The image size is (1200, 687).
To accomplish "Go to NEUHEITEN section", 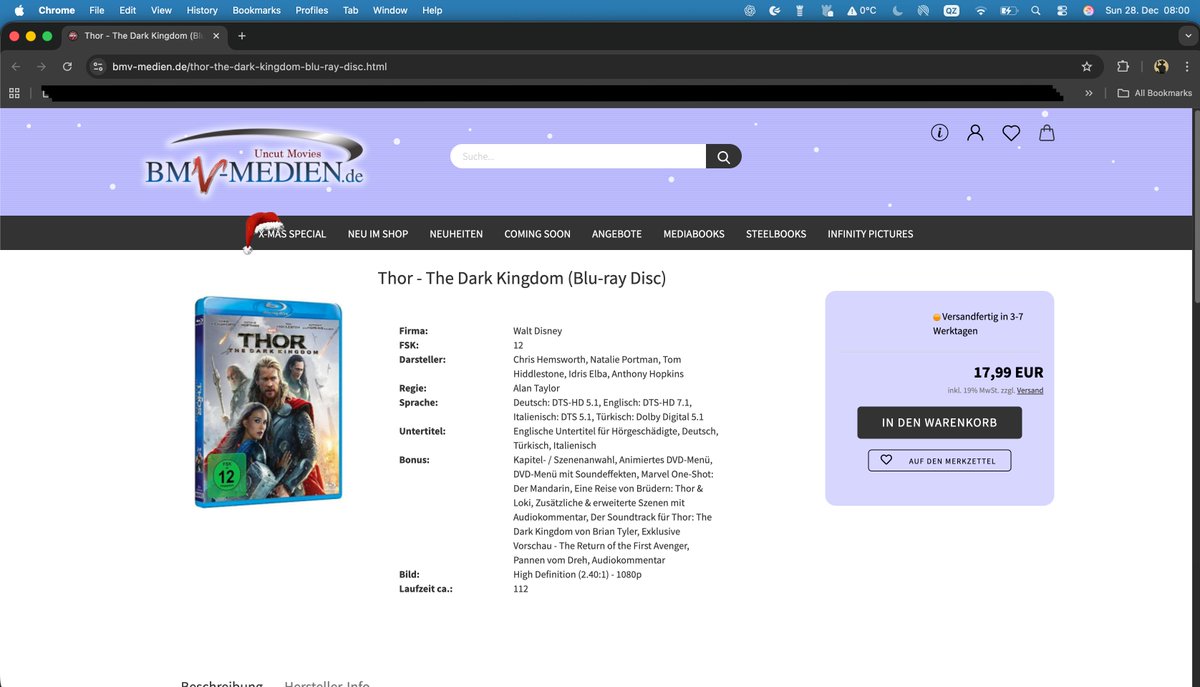I will (456, 234).
